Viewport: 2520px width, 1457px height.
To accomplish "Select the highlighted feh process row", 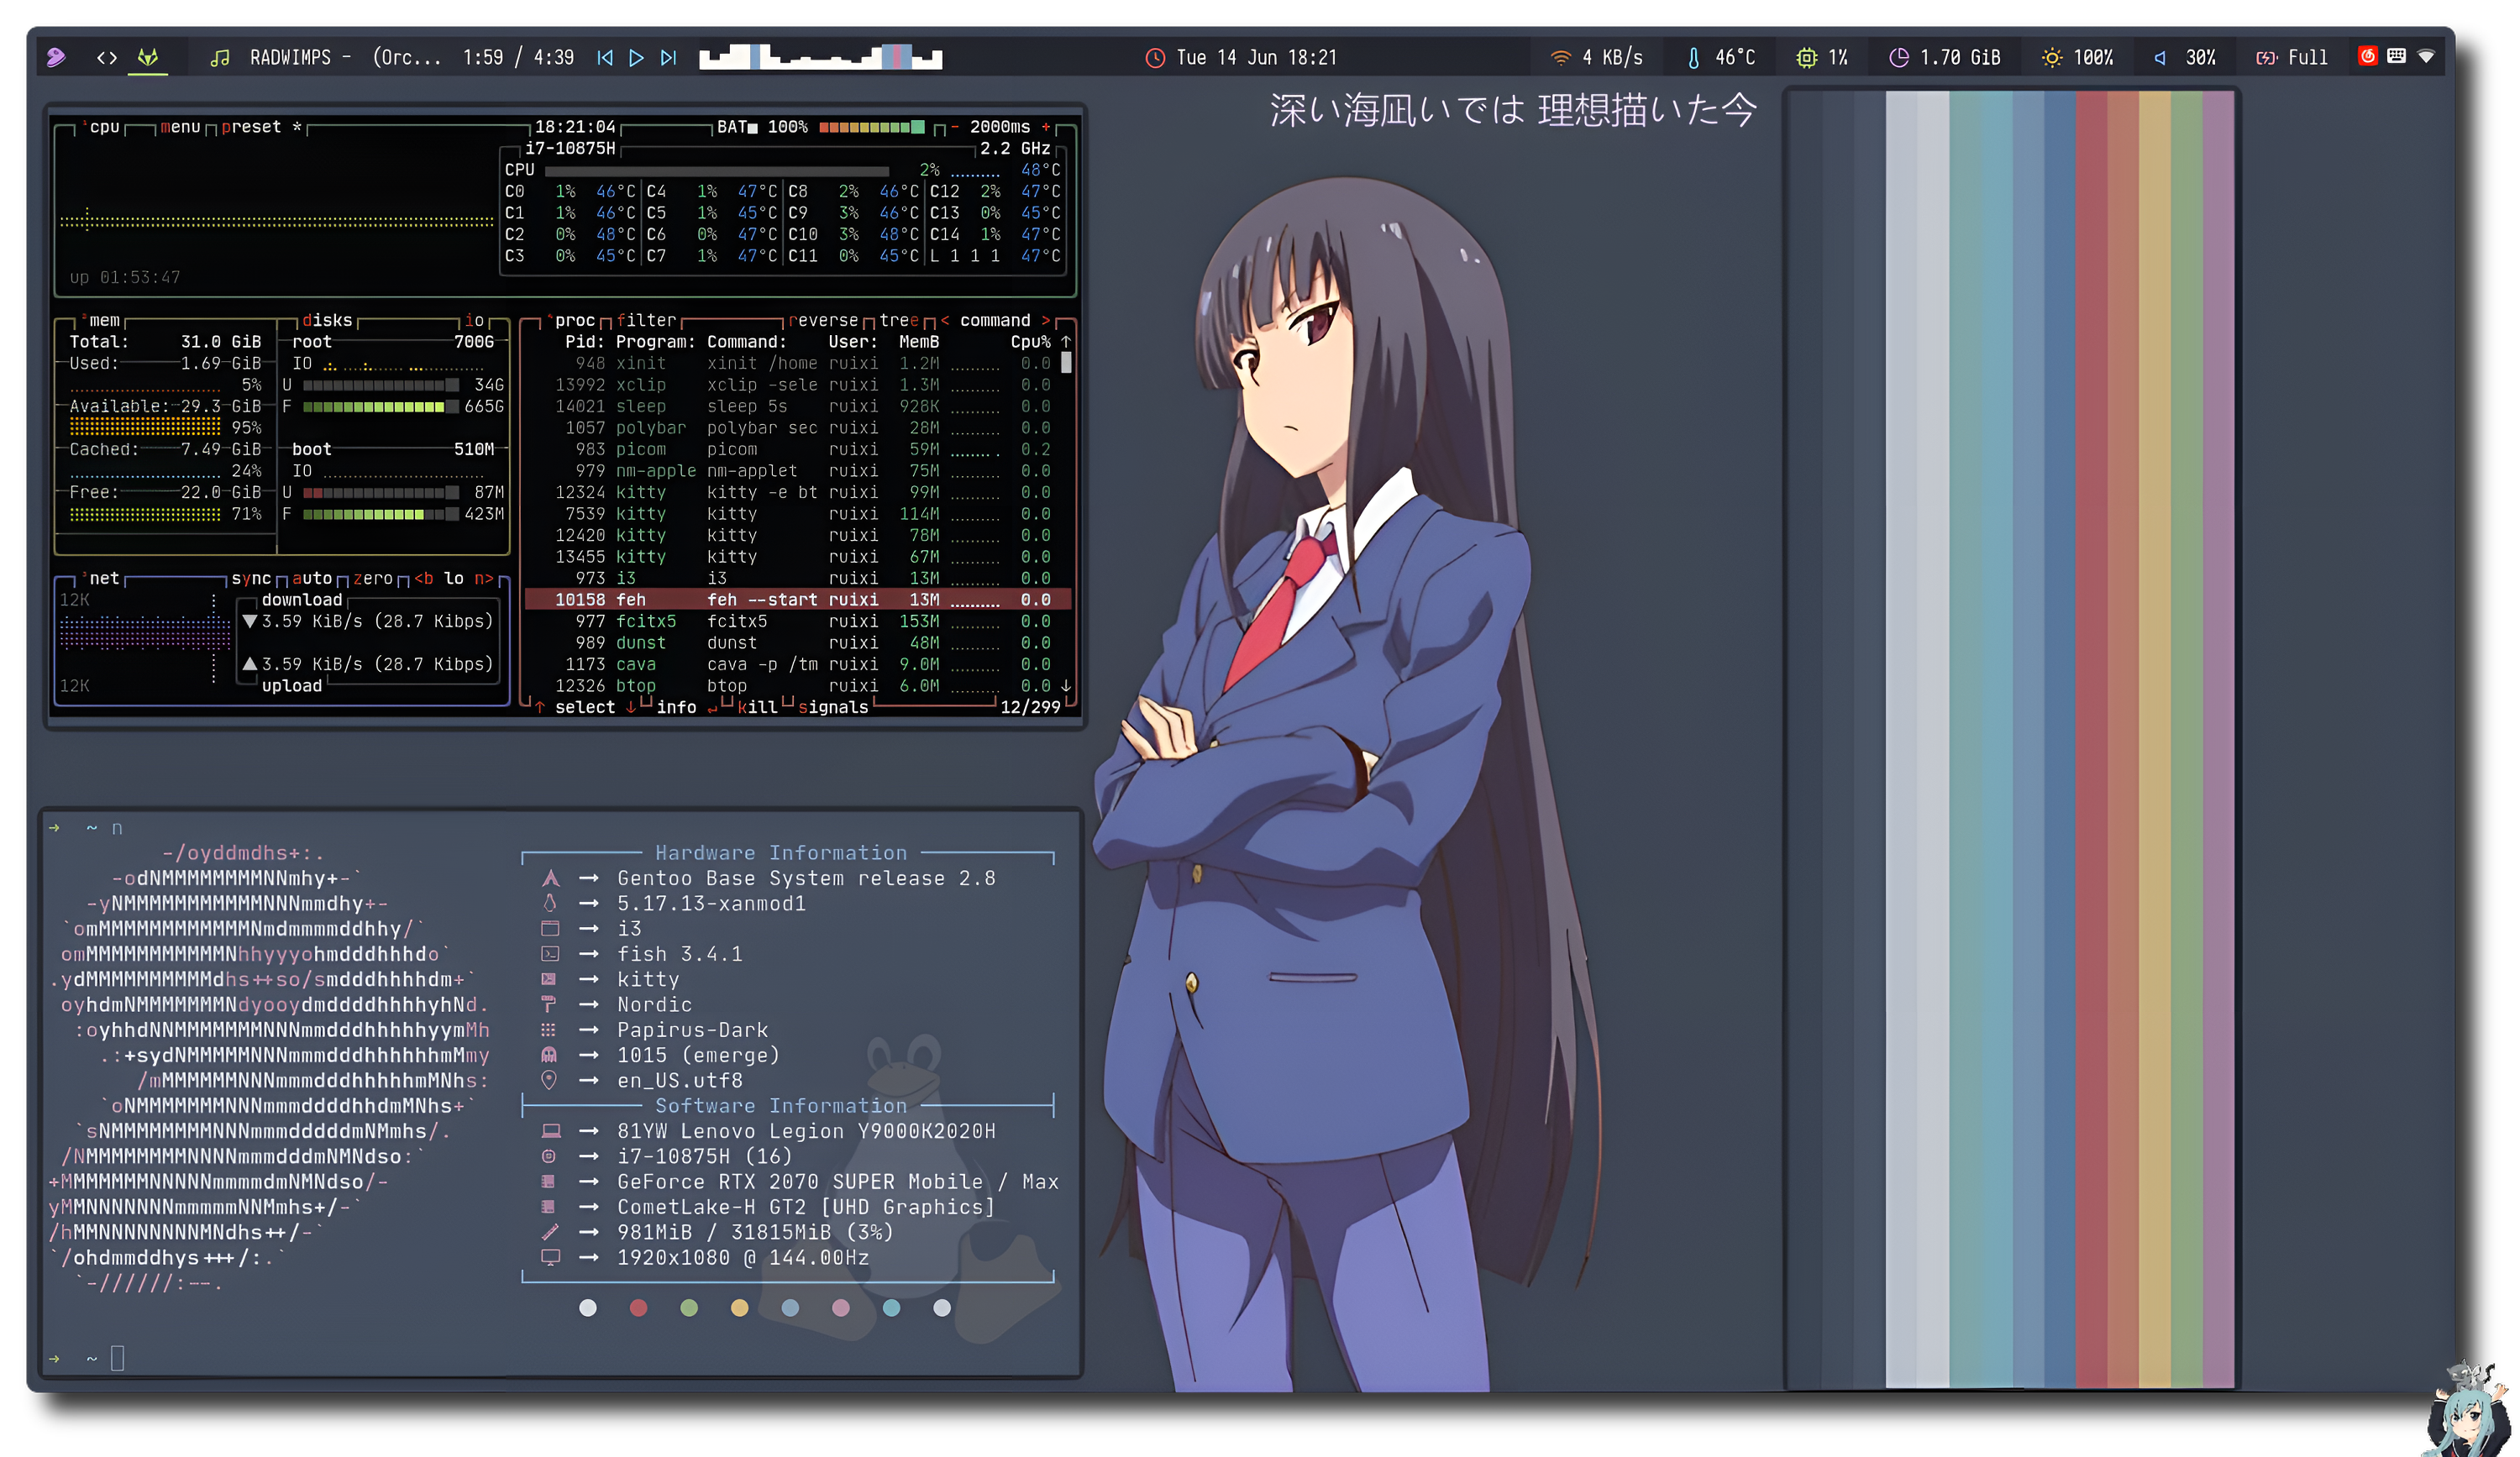I will [x=798, y=600].
